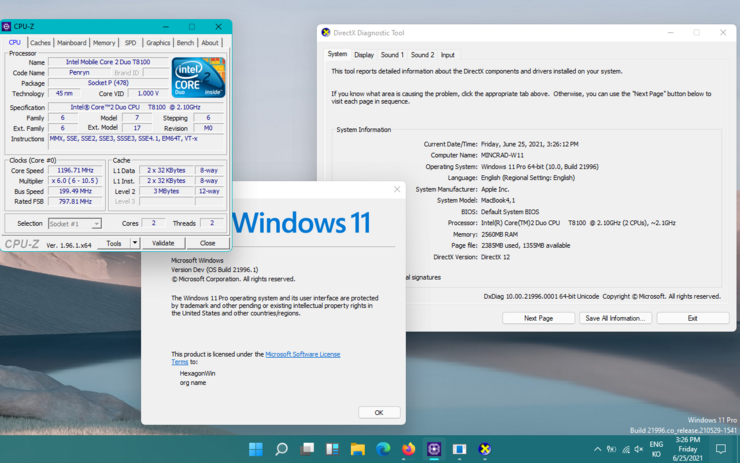Click the DirectX Diagnostic taskbar icon
The image size is (740, 463).
coord(485,449)
